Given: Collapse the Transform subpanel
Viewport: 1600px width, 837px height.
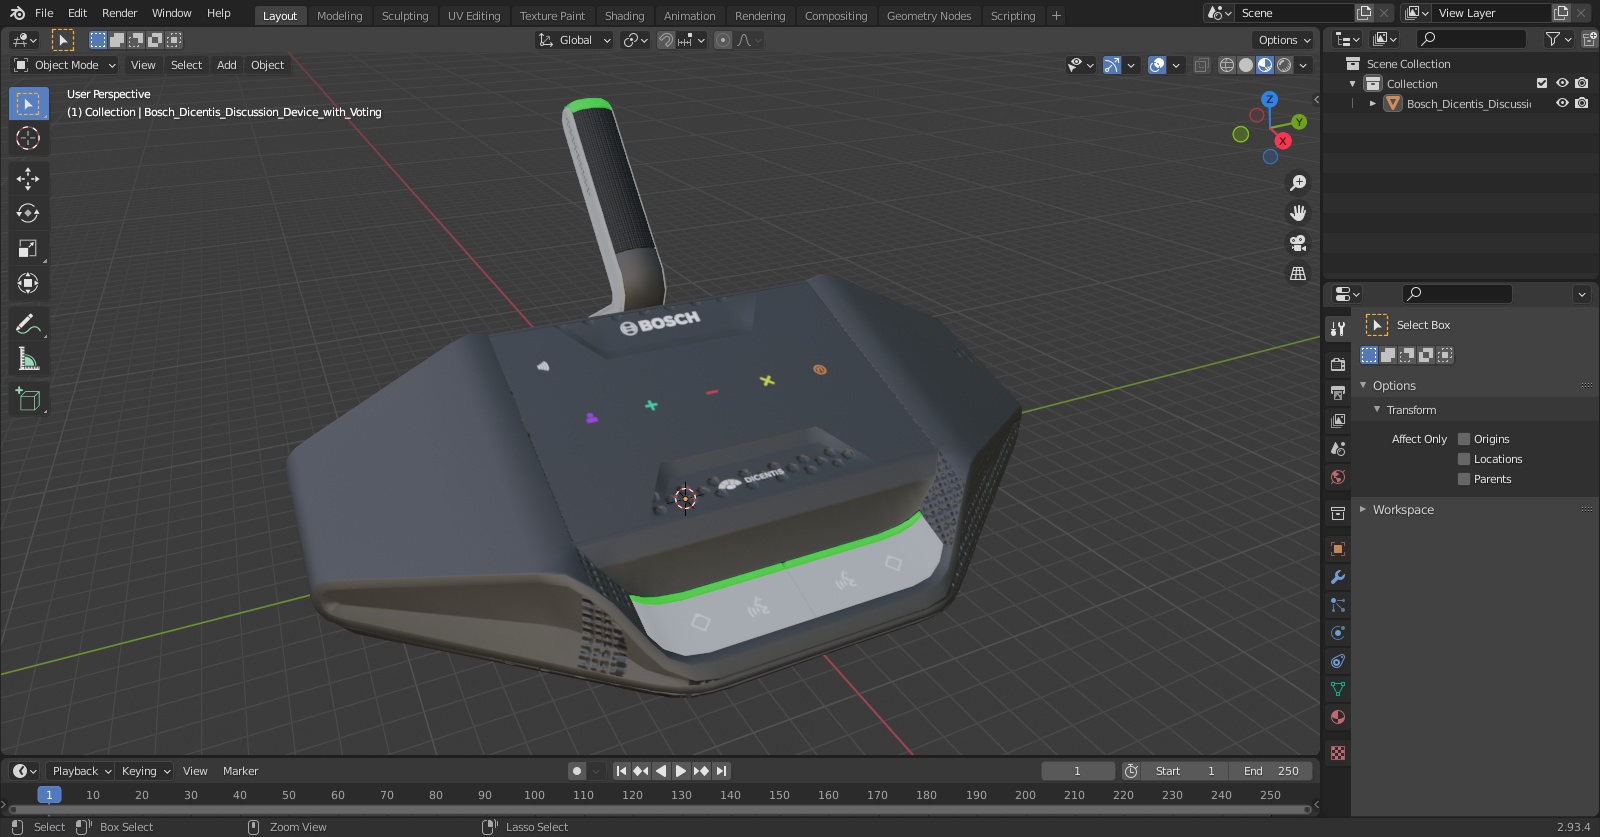Looking at the screenshot, I should point(1377,409).
